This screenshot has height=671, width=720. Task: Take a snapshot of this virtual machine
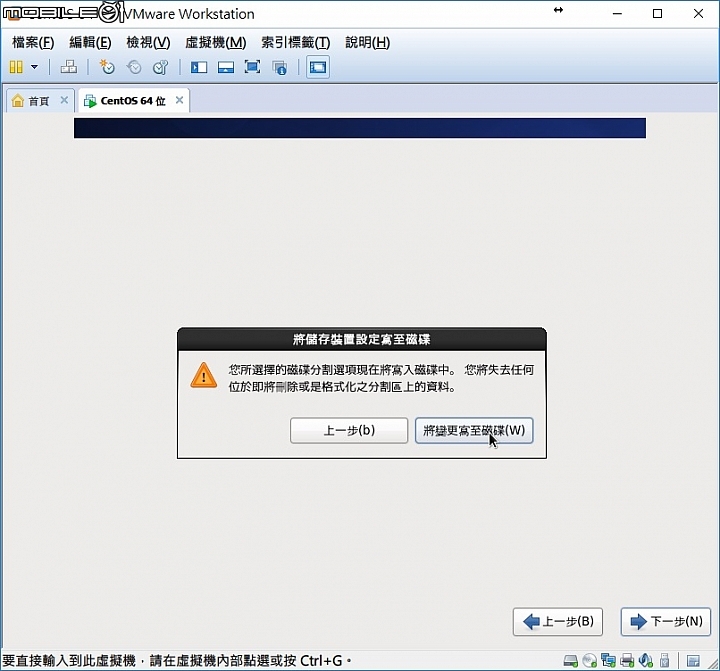pos(107,67)
